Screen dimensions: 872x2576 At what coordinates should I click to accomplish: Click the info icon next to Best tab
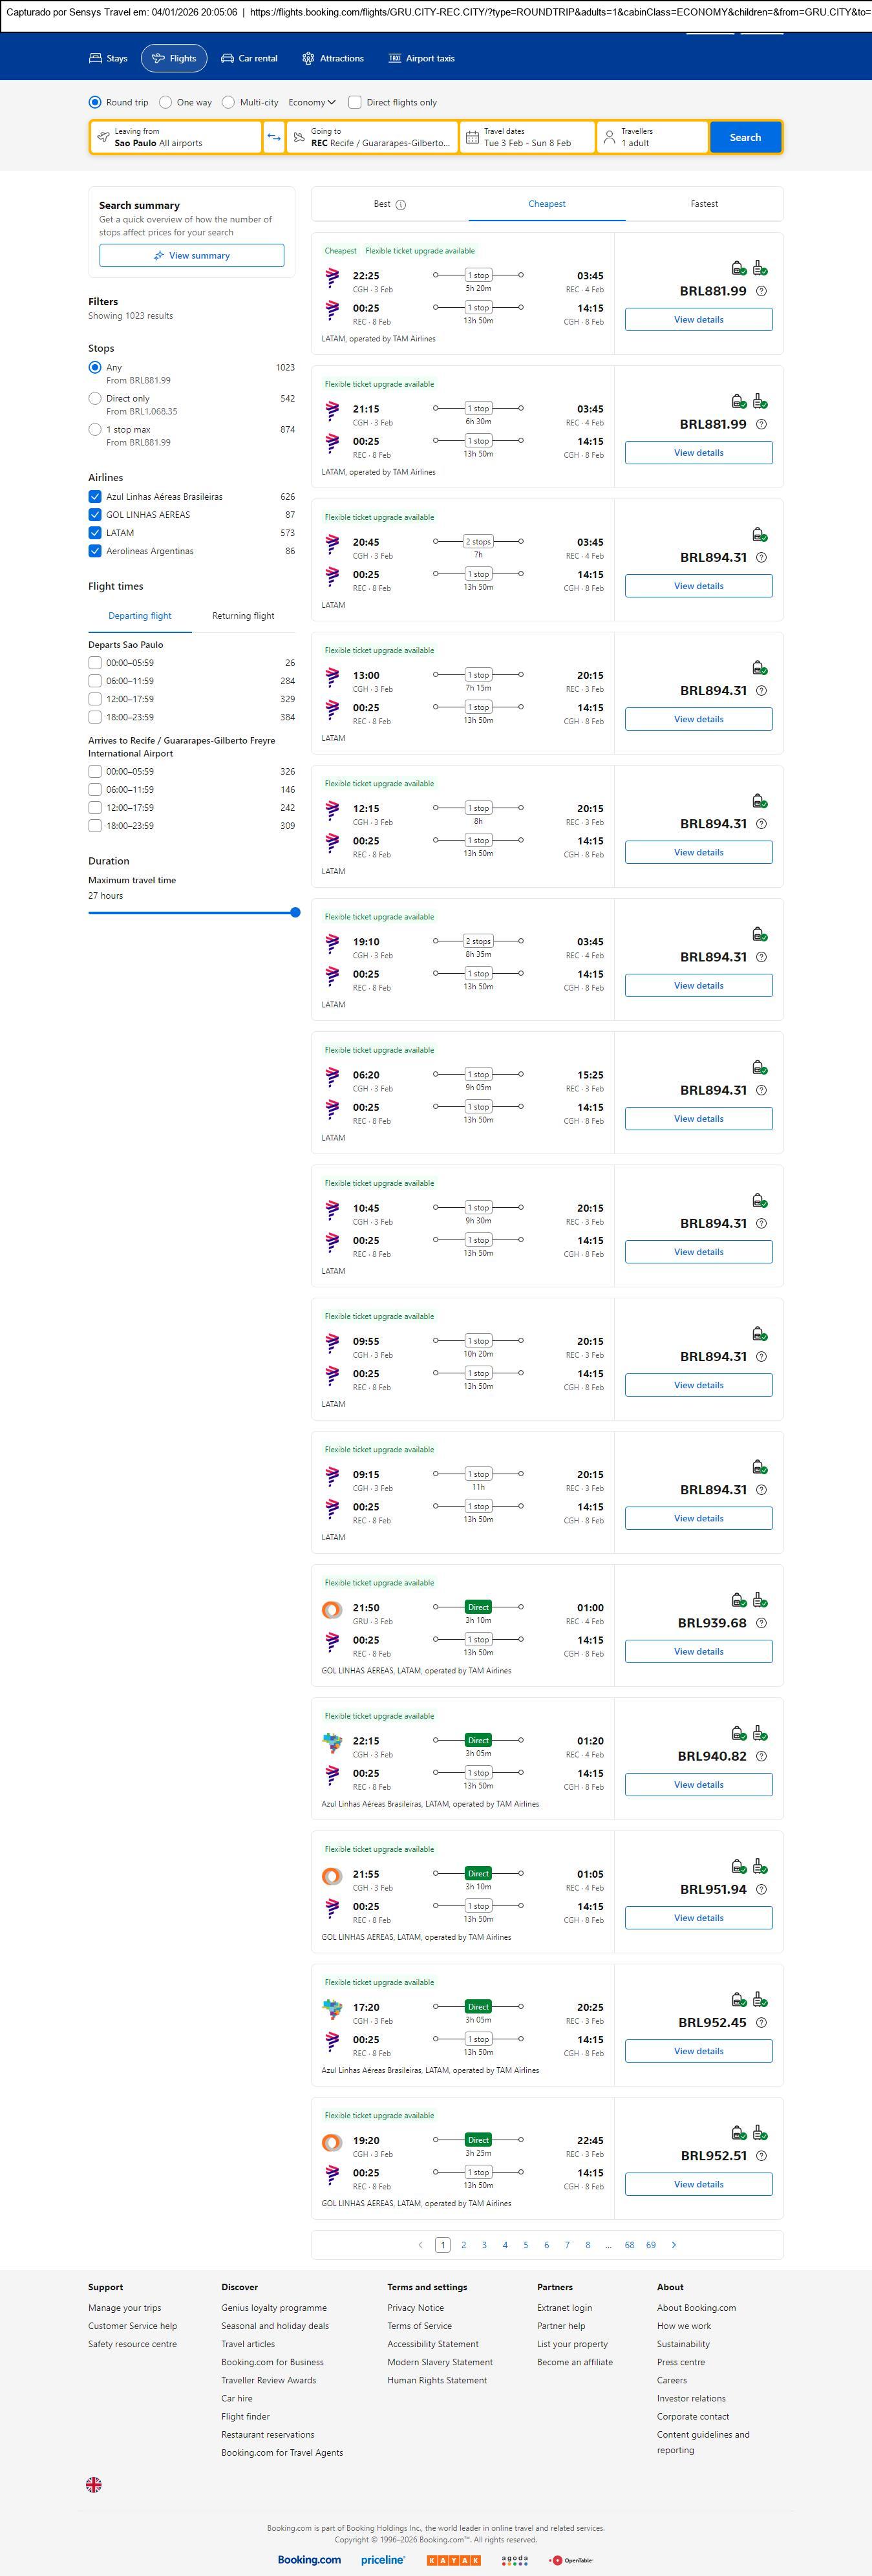tap(401, 205)
